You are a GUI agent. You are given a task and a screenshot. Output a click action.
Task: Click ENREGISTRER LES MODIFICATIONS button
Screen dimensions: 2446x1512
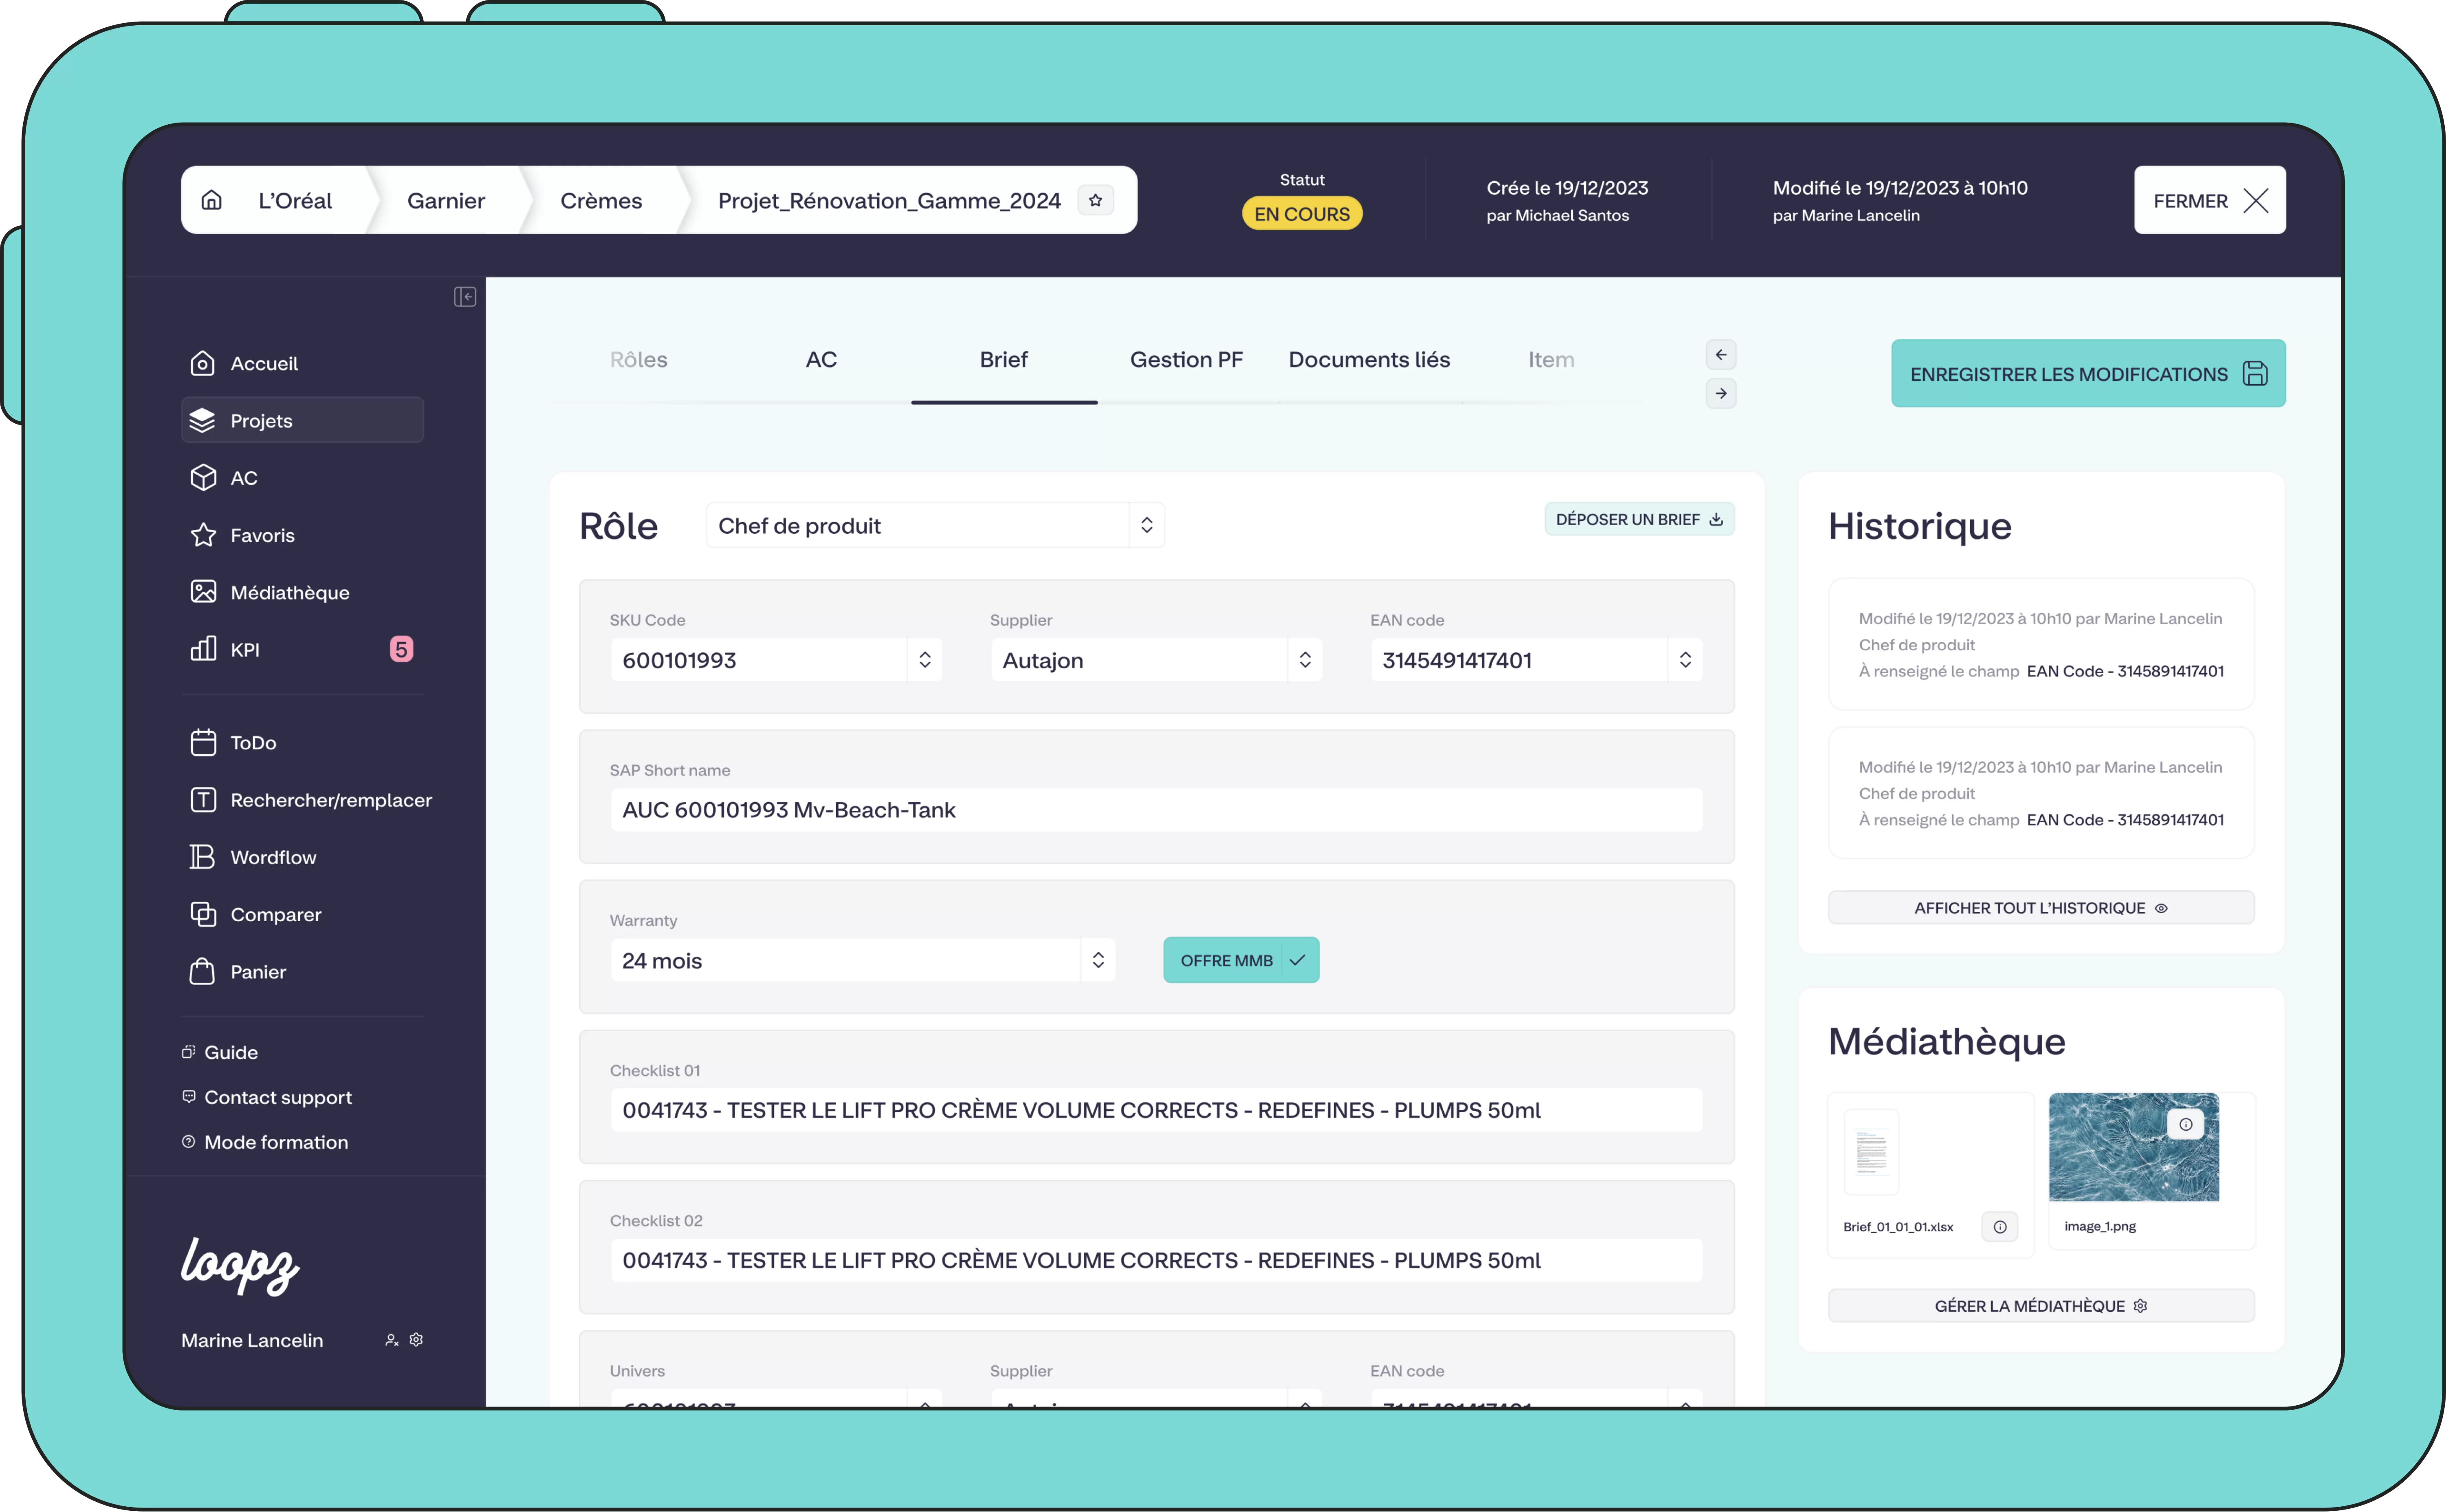[x=2088, y=373]
